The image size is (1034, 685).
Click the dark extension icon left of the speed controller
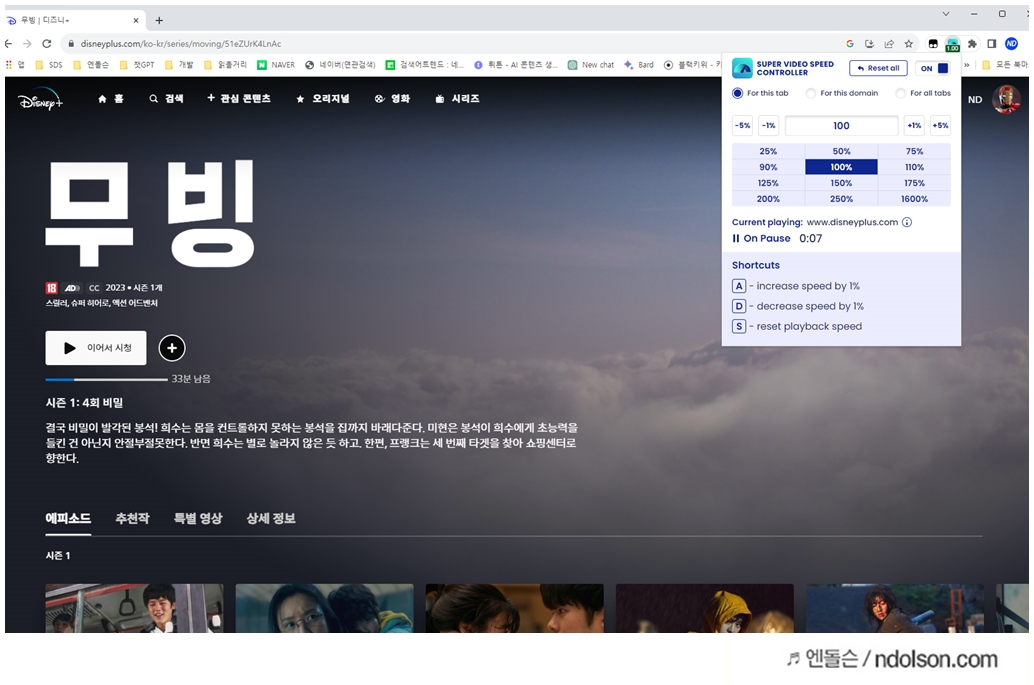tap(933, 44)
